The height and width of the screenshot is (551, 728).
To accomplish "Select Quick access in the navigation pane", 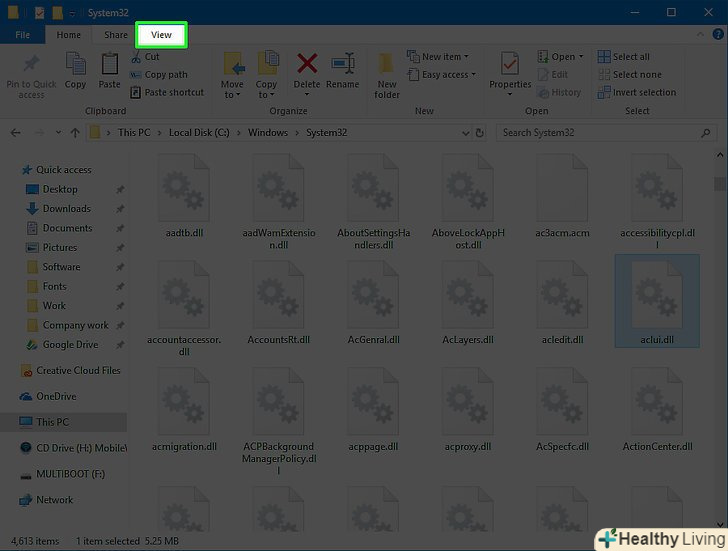I will point(57,170).
